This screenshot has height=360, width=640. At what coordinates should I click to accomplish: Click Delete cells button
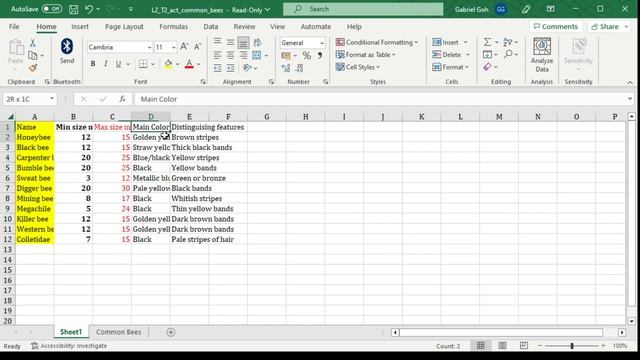(447, 55)
